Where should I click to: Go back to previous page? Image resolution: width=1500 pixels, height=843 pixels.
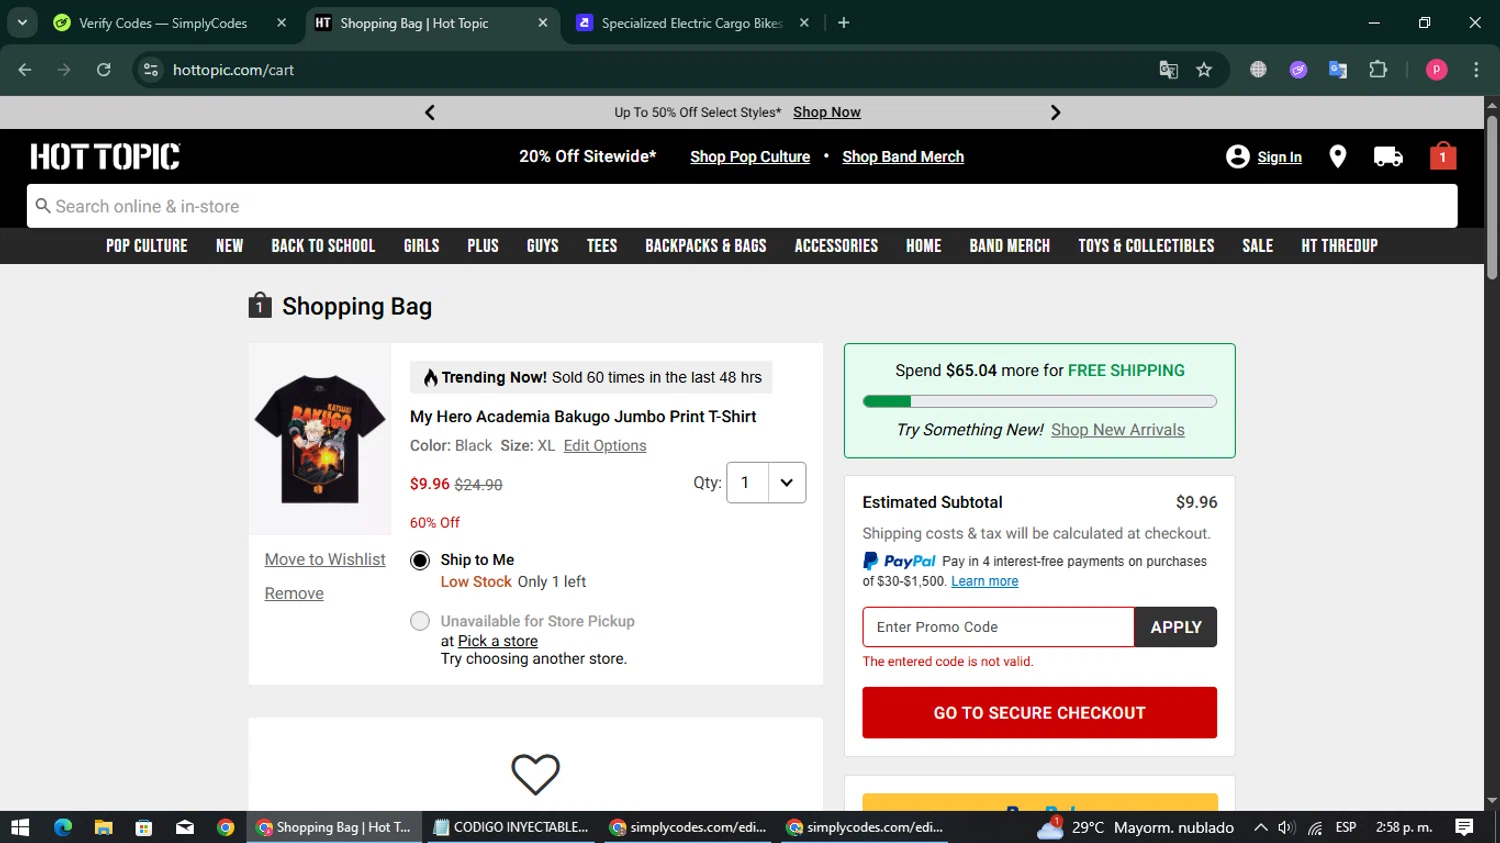[x=25, y=70]
